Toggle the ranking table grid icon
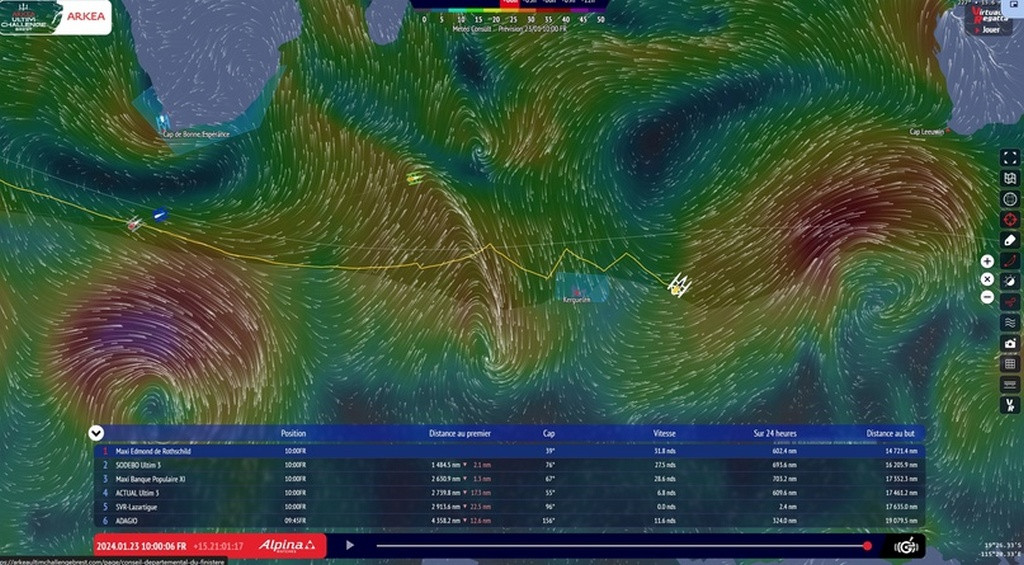 click(1010, 364)
